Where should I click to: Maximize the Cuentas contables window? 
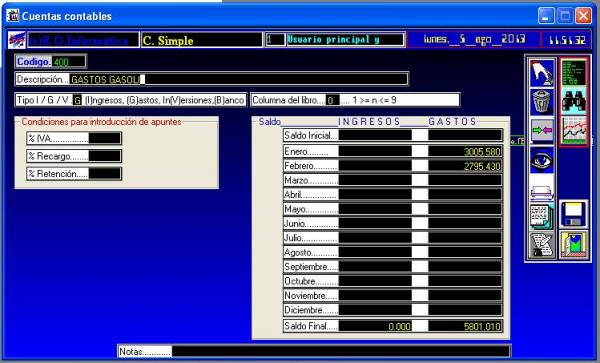[x=565, y=16]
